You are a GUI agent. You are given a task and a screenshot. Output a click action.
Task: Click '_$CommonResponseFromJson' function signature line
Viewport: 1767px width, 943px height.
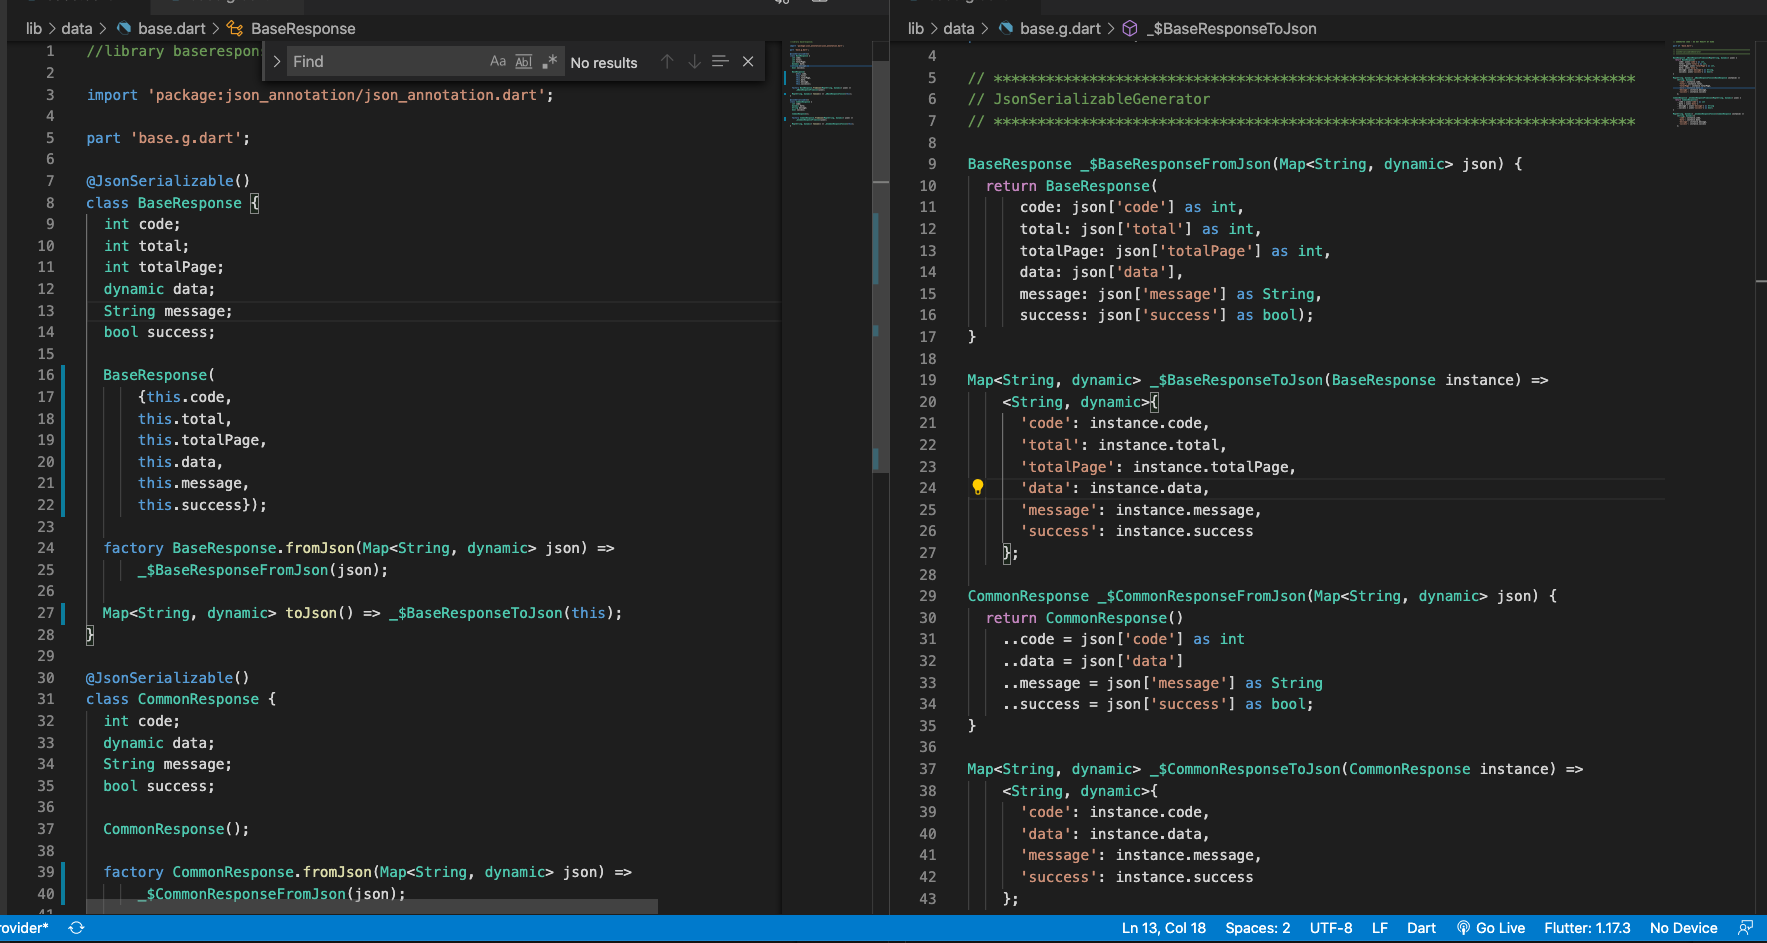coord(1262,596)
